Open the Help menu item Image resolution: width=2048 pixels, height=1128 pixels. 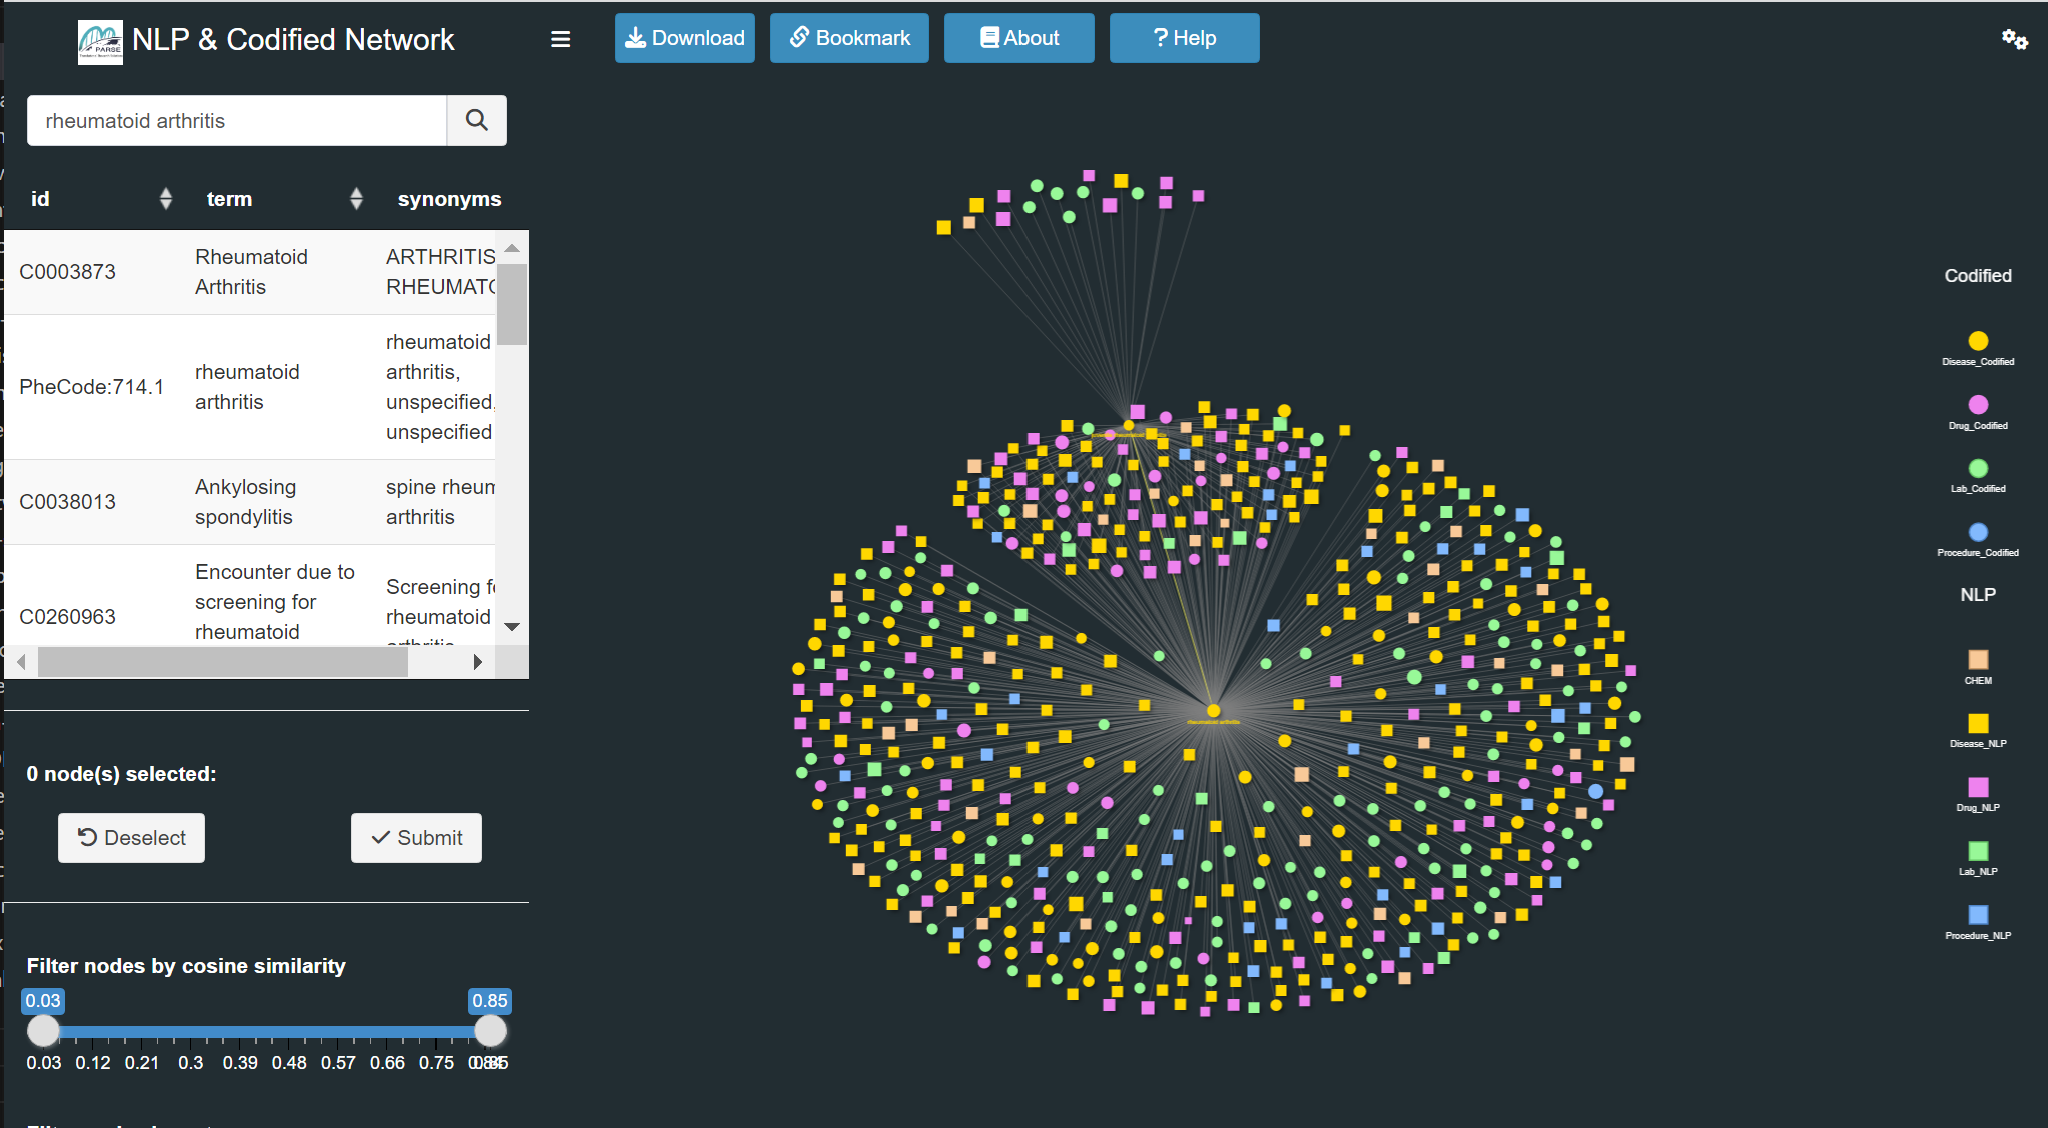(1184, 38)
